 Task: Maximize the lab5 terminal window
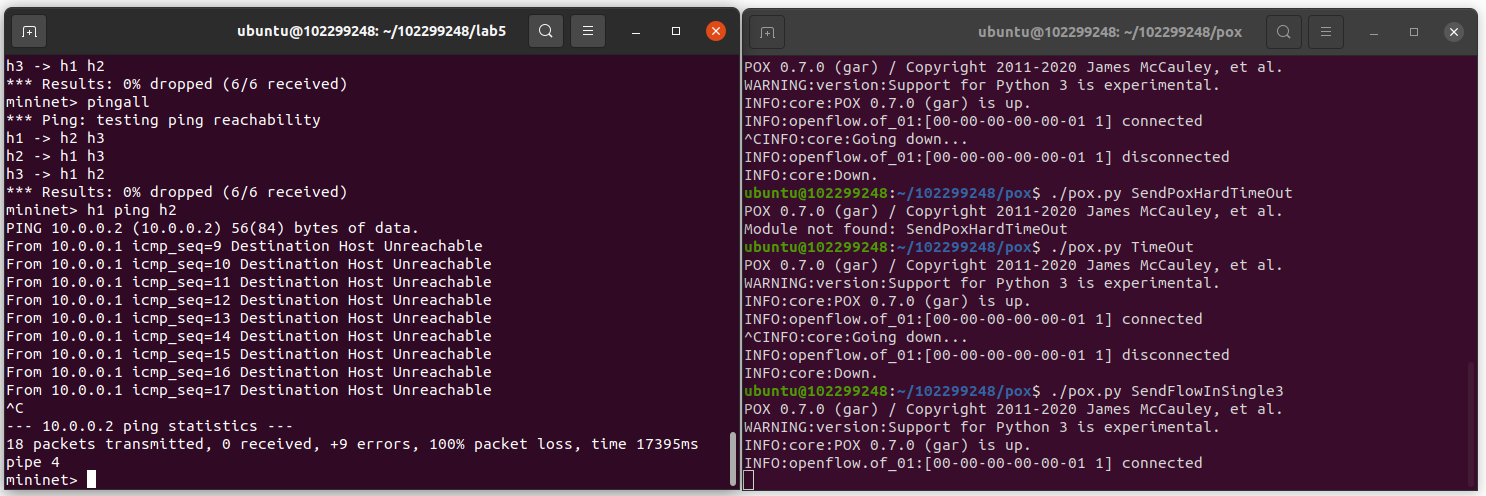[677, 32]
